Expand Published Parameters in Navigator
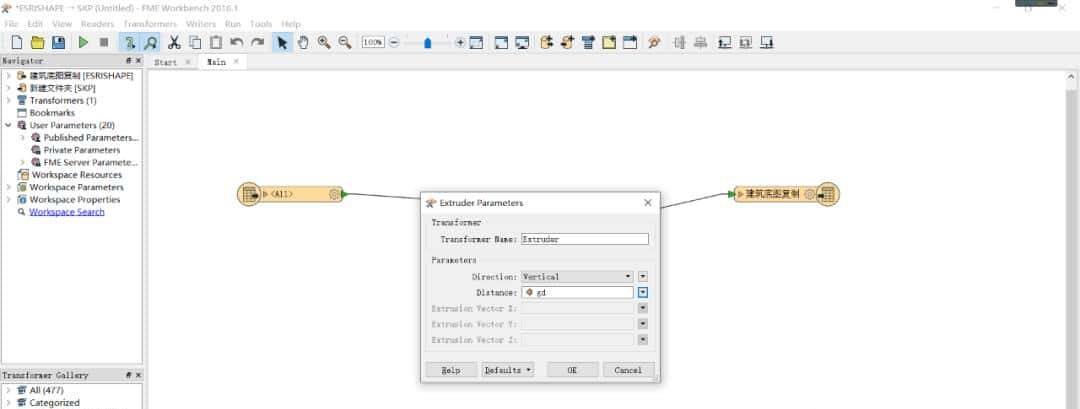Screen dimensions: 1080x409 click(x=23, y=138)
